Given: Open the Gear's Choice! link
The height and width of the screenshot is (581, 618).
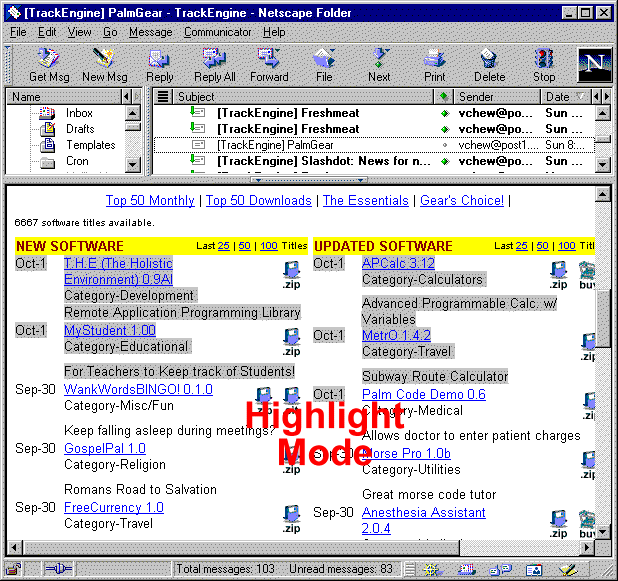Looking at the screenshot, I should click(462, 201).
